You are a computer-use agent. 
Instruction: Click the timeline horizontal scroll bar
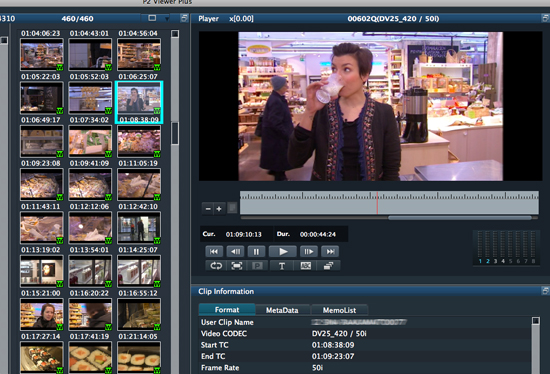click(x=460, y=218)
